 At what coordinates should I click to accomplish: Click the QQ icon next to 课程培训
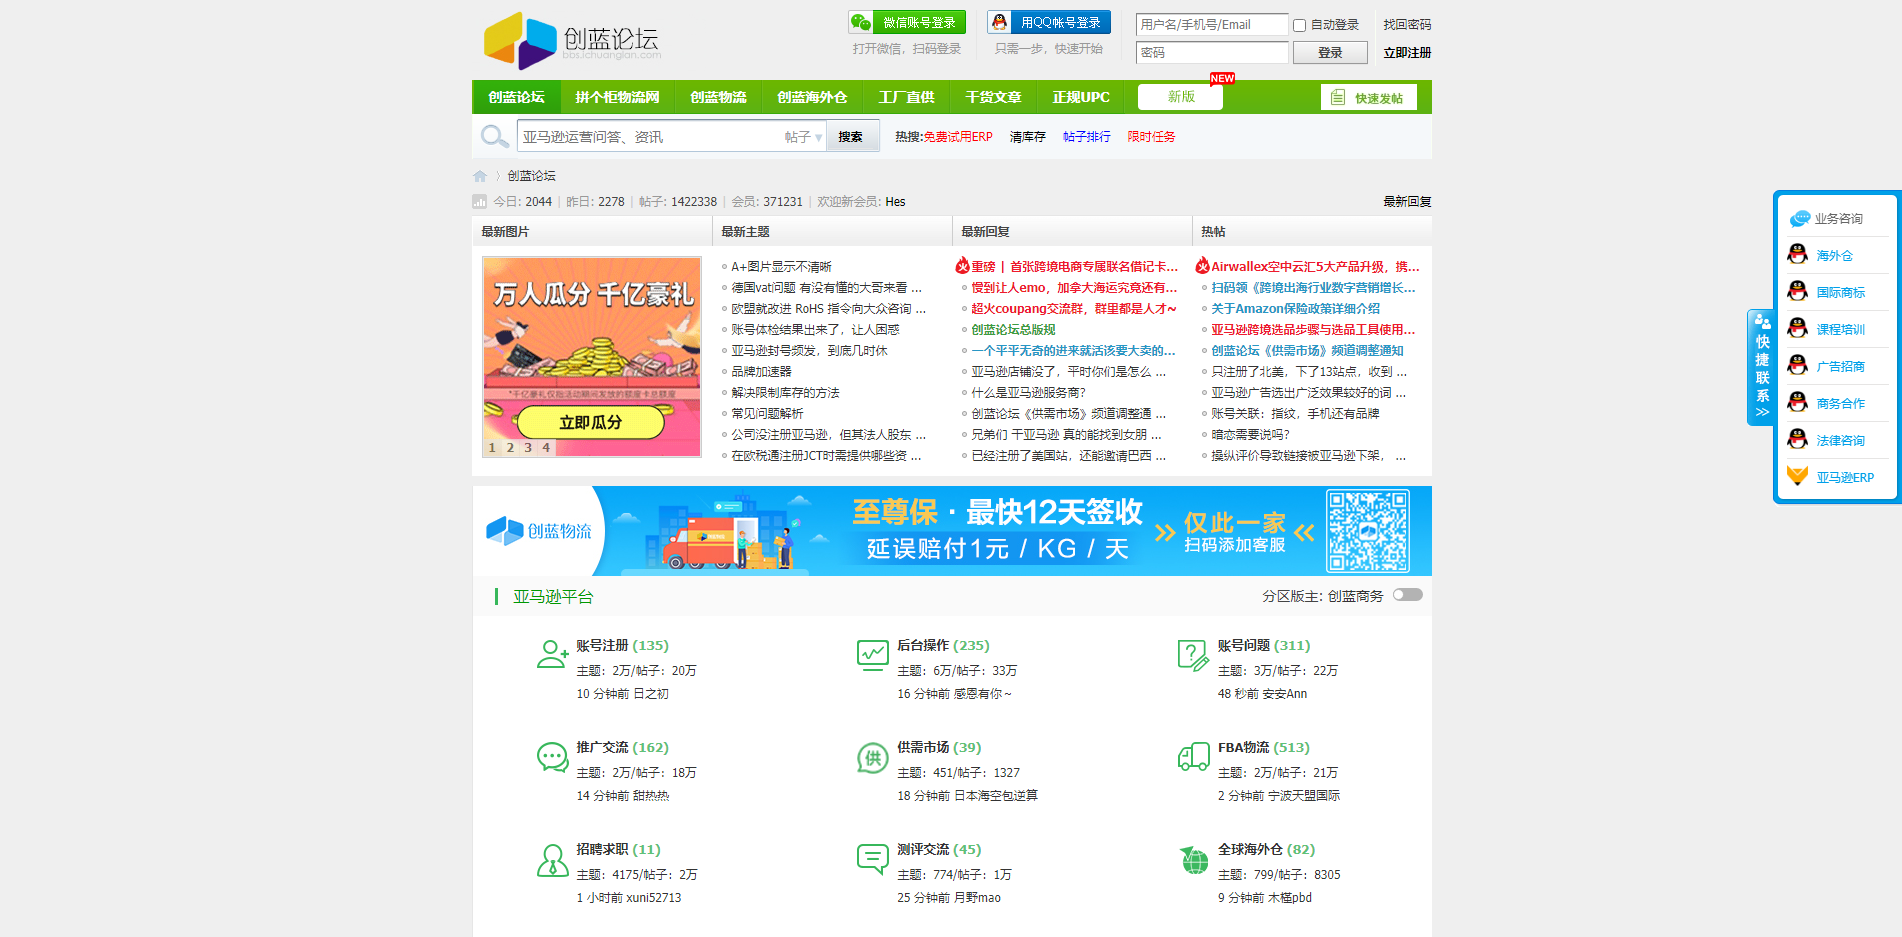pyautogui.click(x=1798, y=328)
